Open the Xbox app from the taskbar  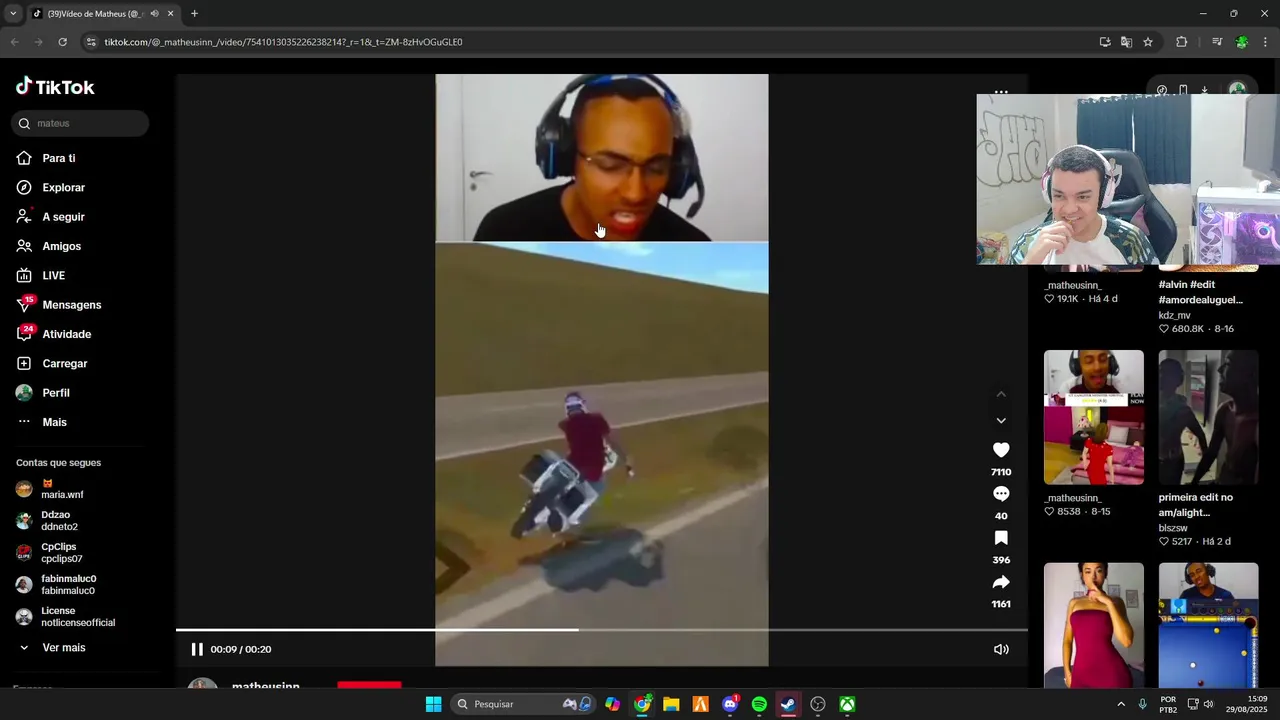pyautogui.click(x=847, y=704)
